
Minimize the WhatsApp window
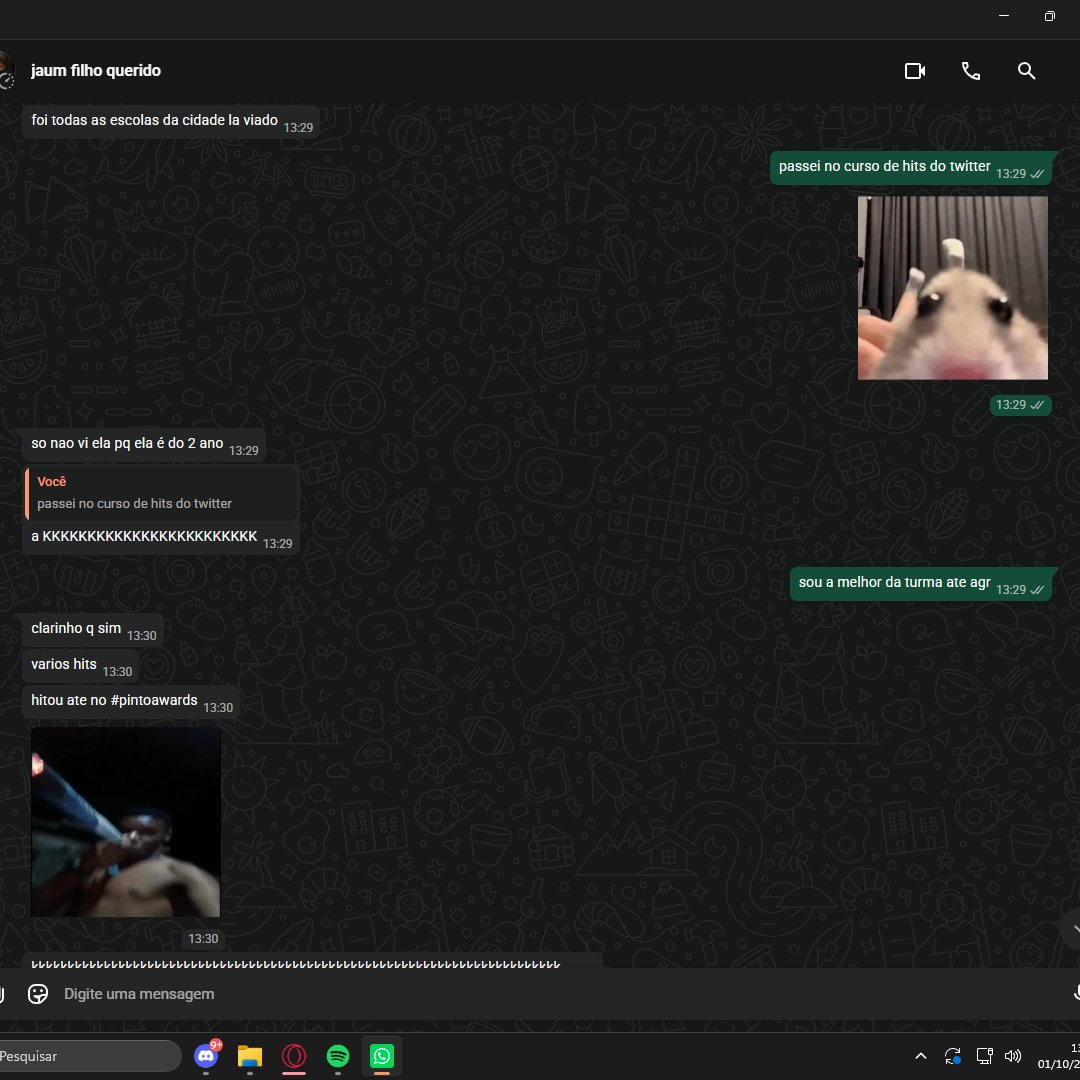[1004, 16]
